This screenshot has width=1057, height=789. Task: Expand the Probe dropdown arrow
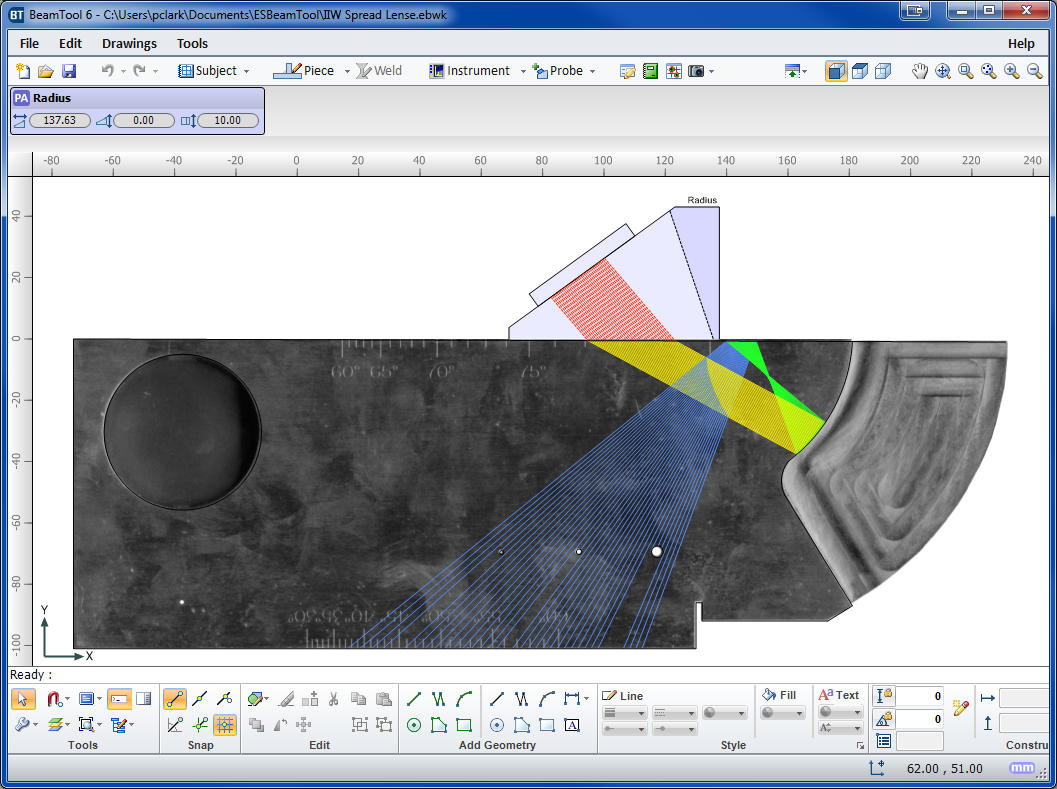pos(592,71)
